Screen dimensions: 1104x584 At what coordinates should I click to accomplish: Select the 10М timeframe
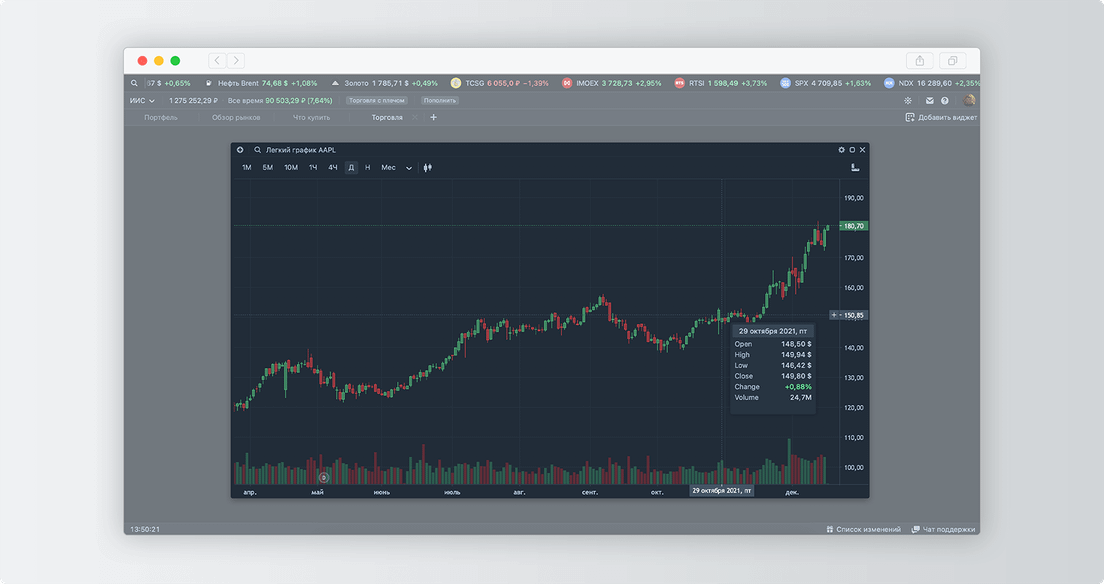[x=291, y=168]
